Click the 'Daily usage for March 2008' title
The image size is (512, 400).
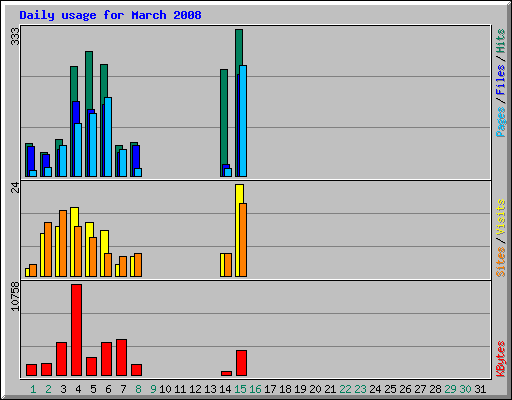(110, 15)
